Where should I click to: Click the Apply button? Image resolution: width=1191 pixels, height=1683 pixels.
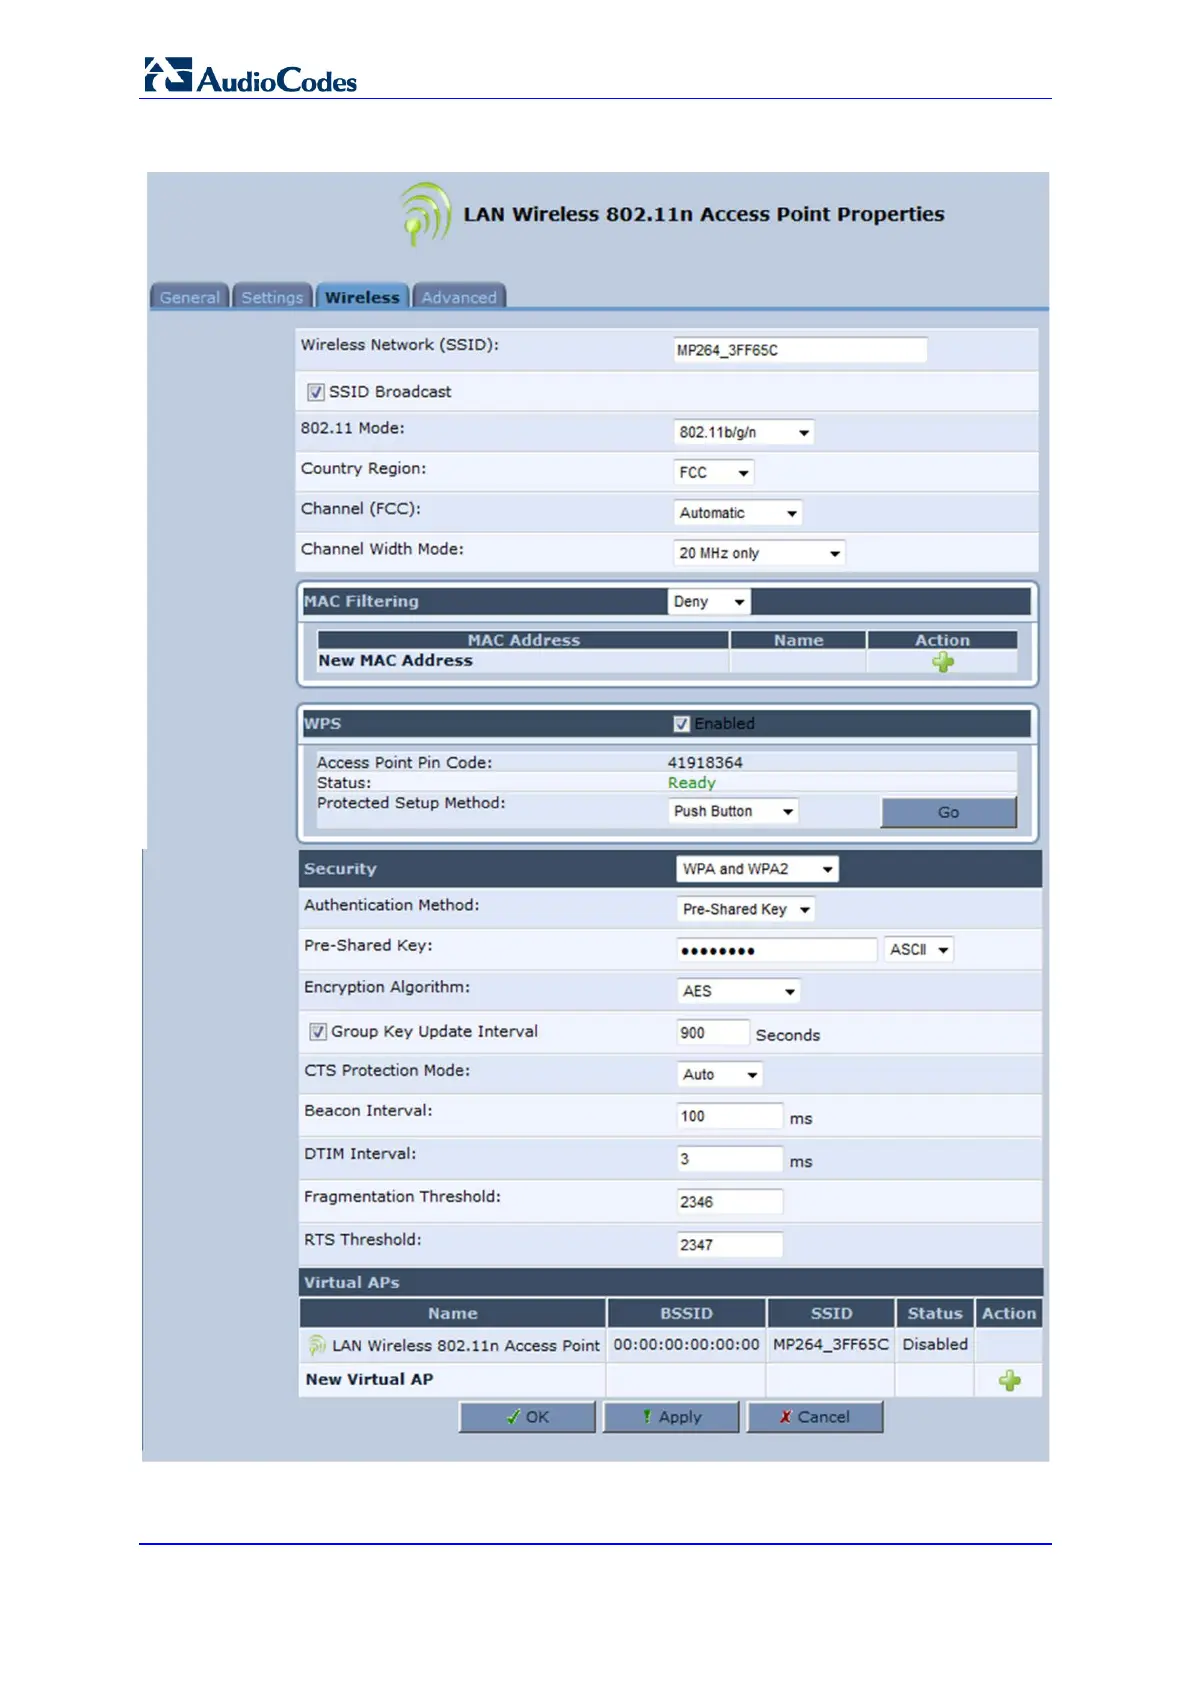click(671, 1417)
